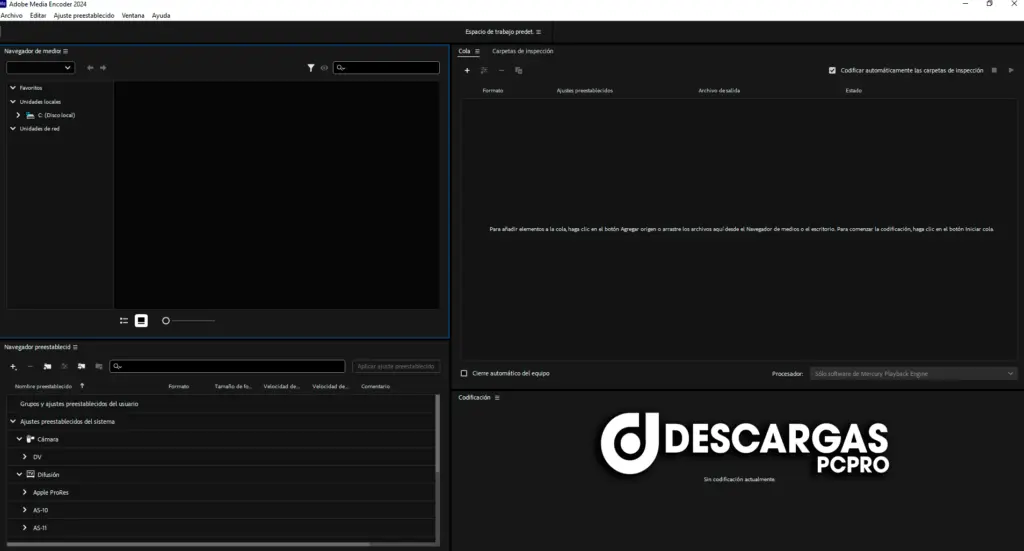Click the Add source plus icon in Cola panel

coord(467,70)
